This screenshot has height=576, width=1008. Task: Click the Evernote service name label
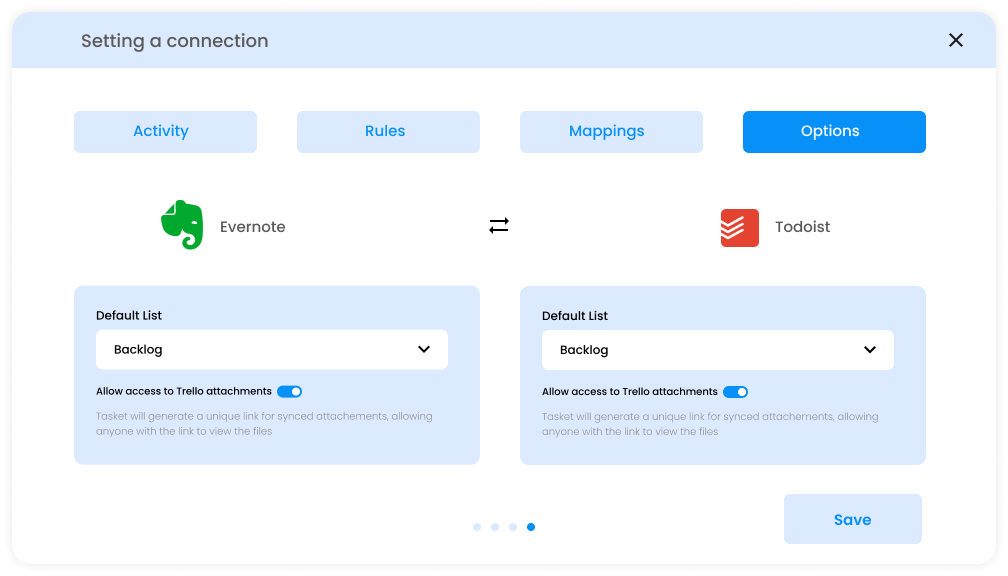coord(253,227)
